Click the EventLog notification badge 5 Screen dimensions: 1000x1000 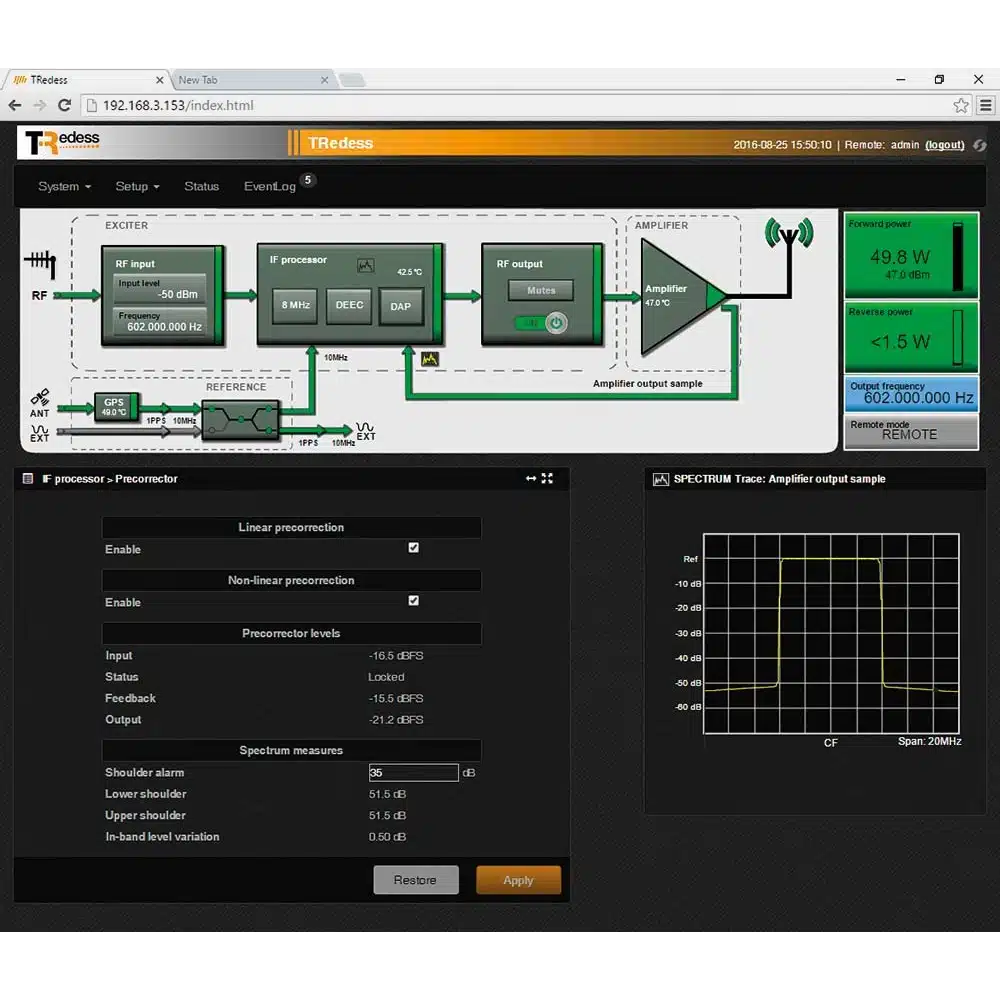(307, 180)
